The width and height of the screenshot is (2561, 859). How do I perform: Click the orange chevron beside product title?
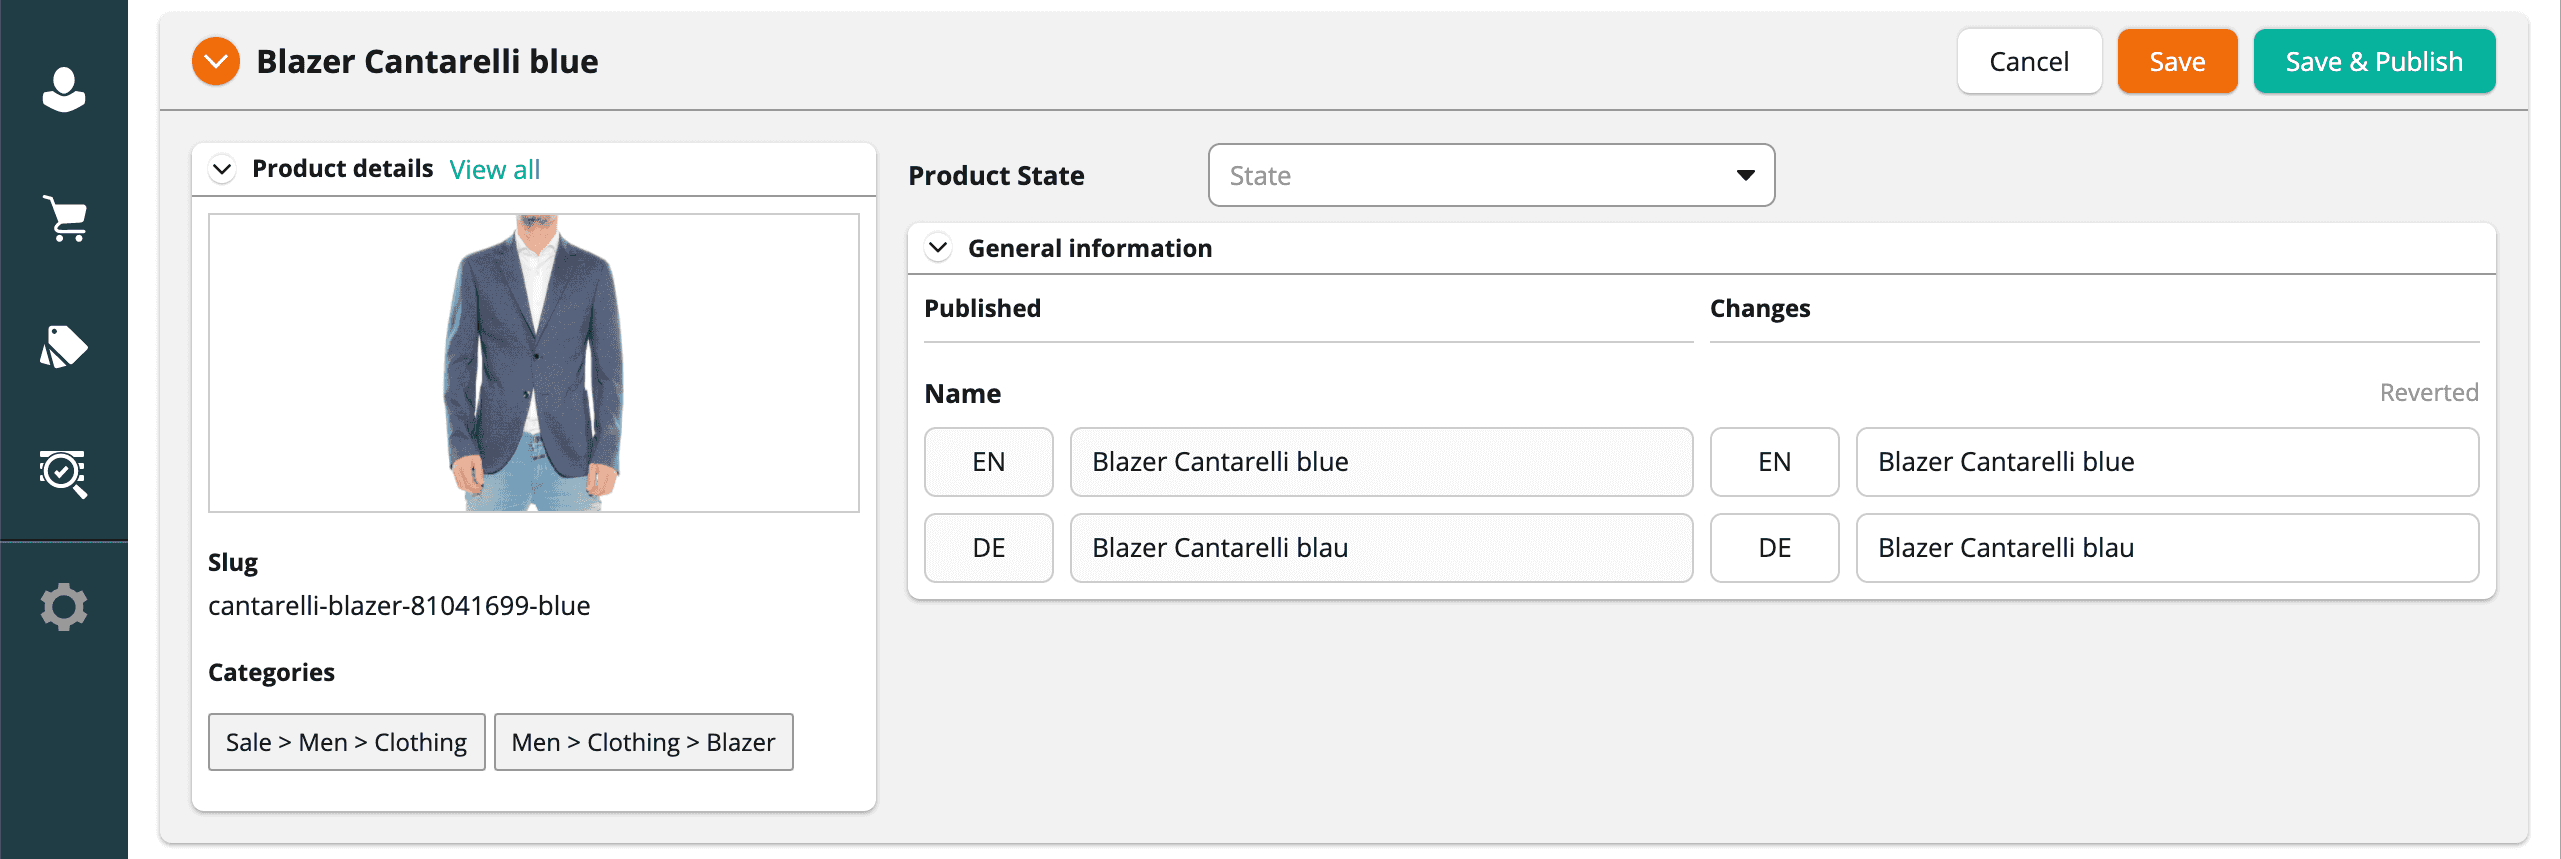(216, 62)
